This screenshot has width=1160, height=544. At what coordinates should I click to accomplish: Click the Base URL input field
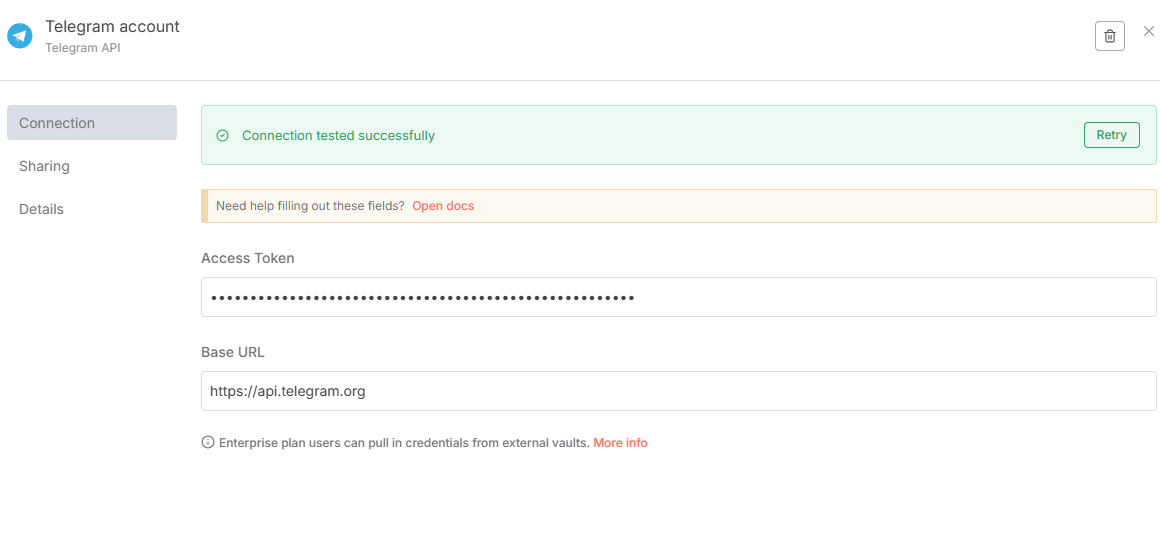[x=678, y=391]
